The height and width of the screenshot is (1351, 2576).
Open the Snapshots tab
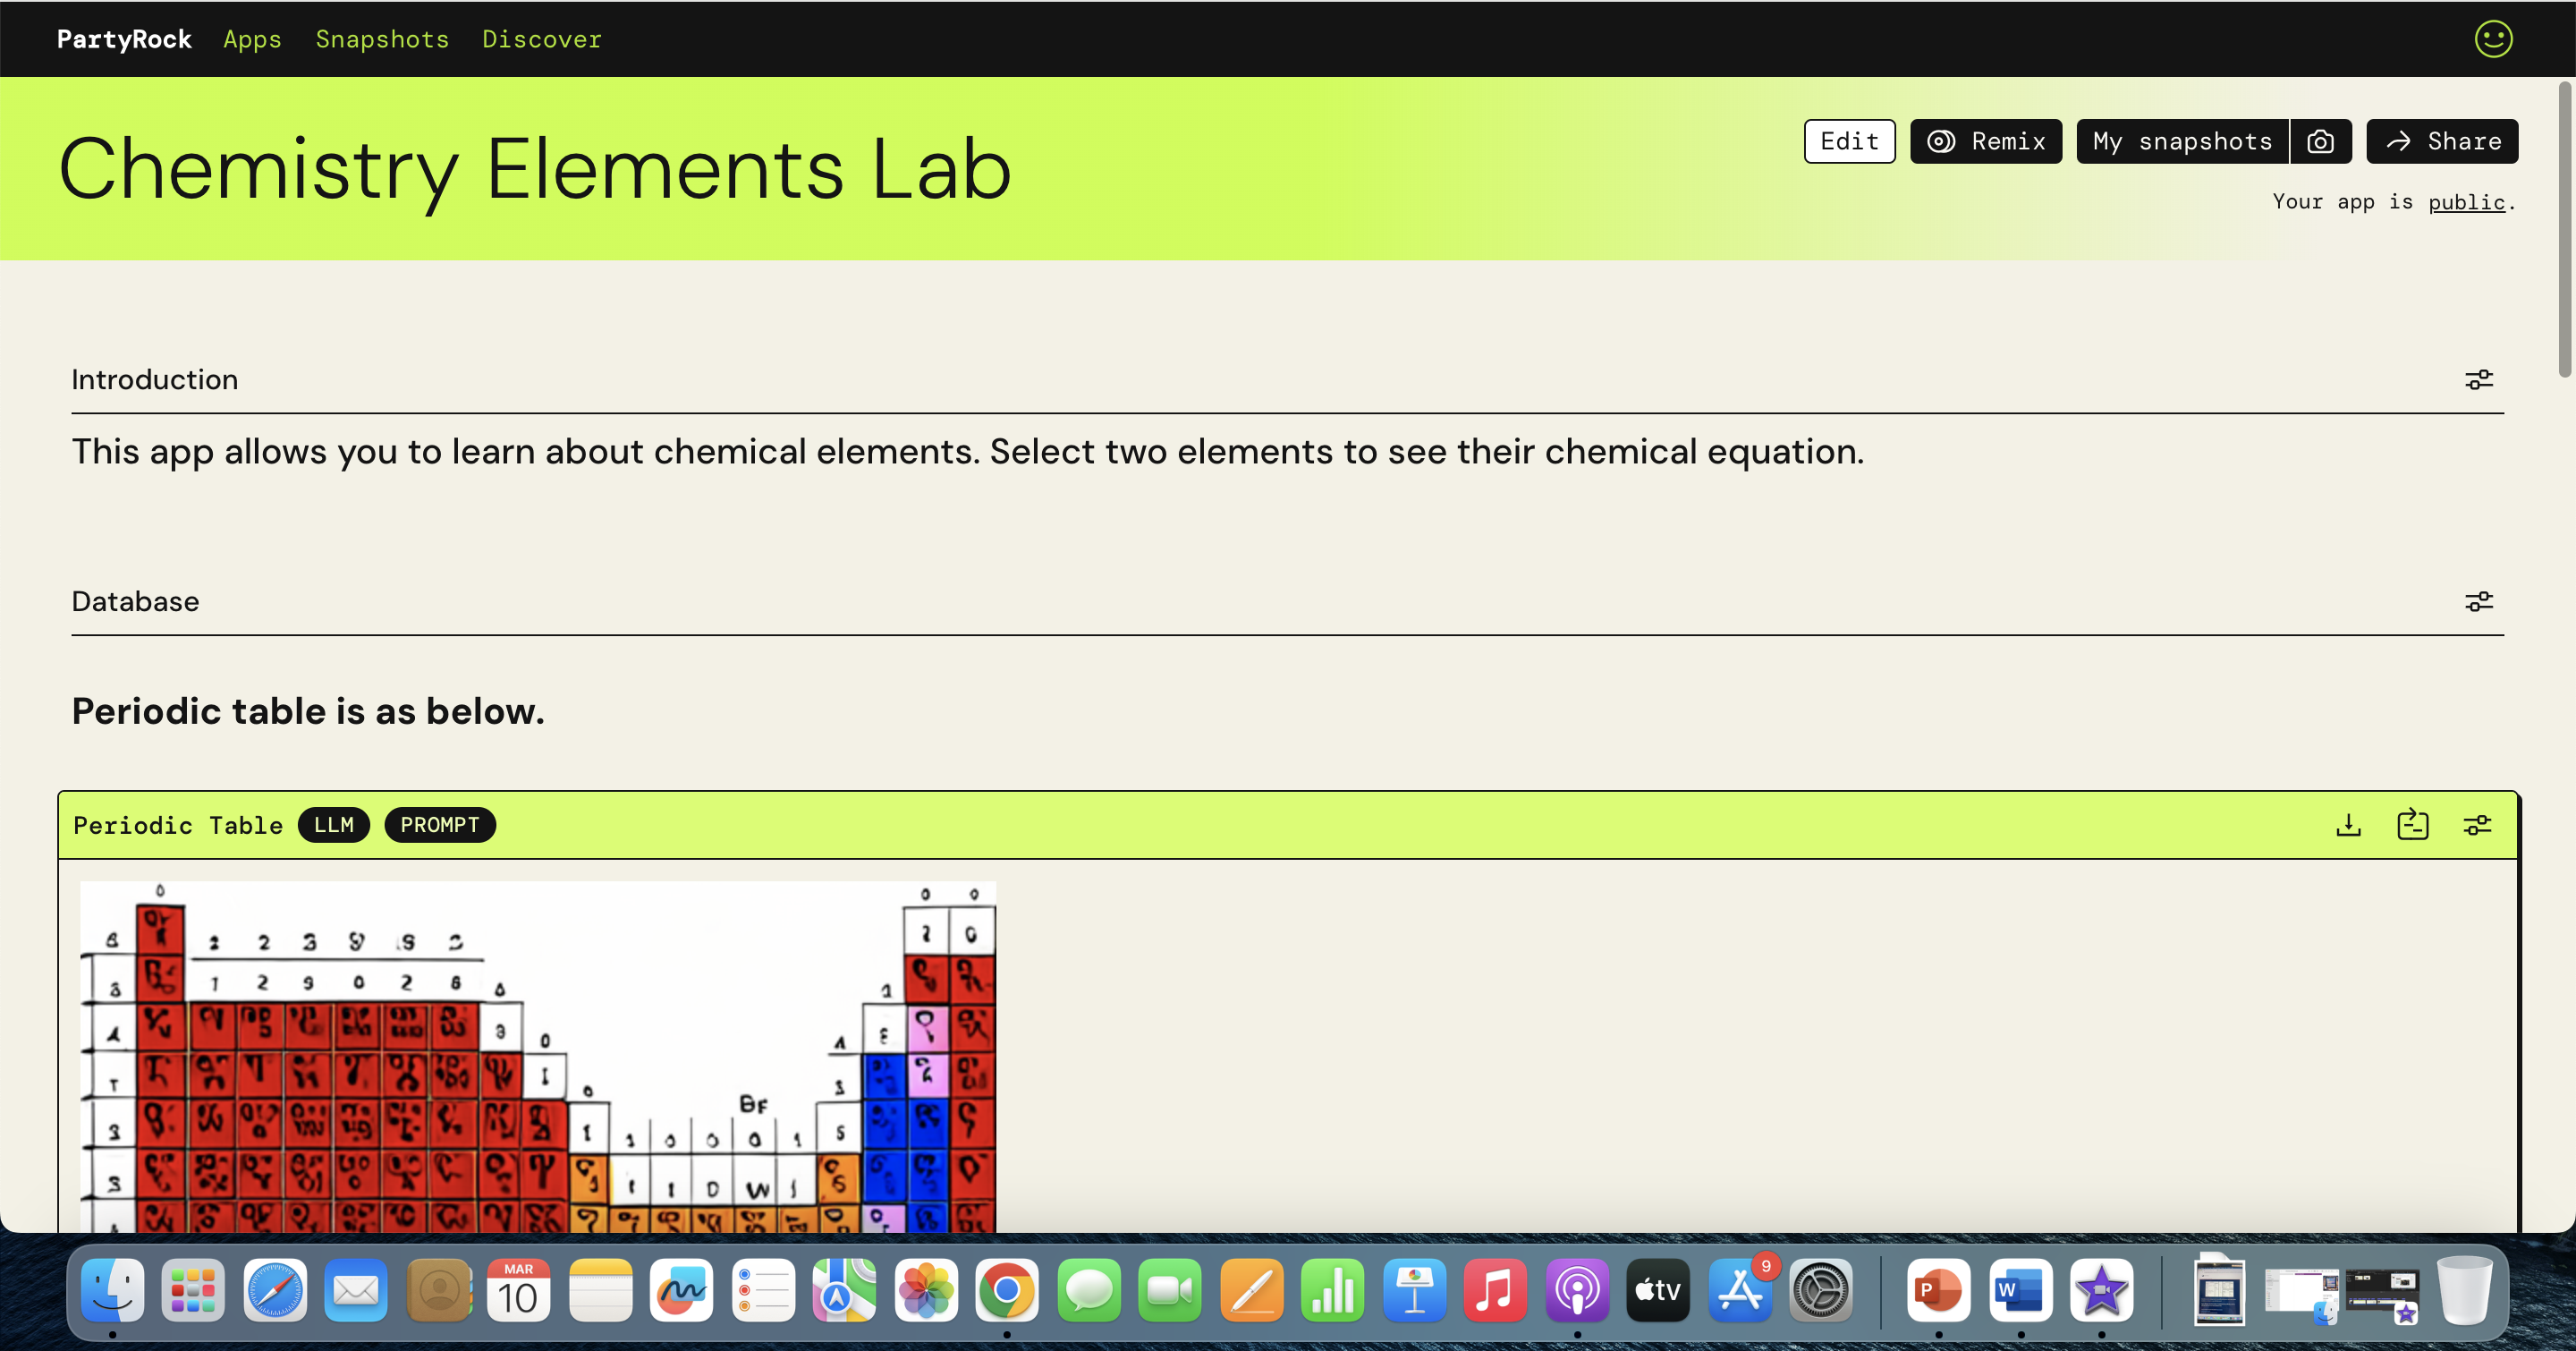382,39
